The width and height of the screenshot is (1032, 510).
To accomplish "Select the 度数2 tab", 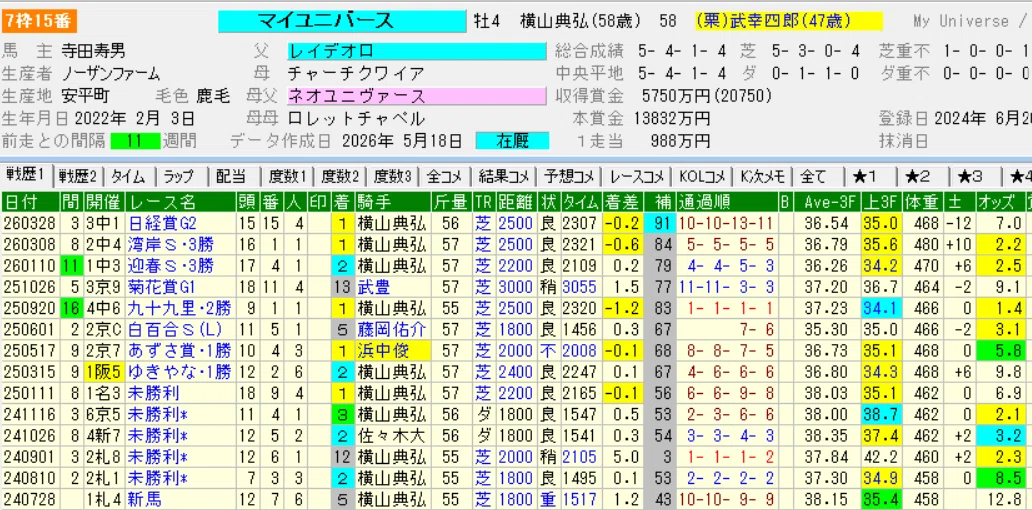I will (339, 176).
